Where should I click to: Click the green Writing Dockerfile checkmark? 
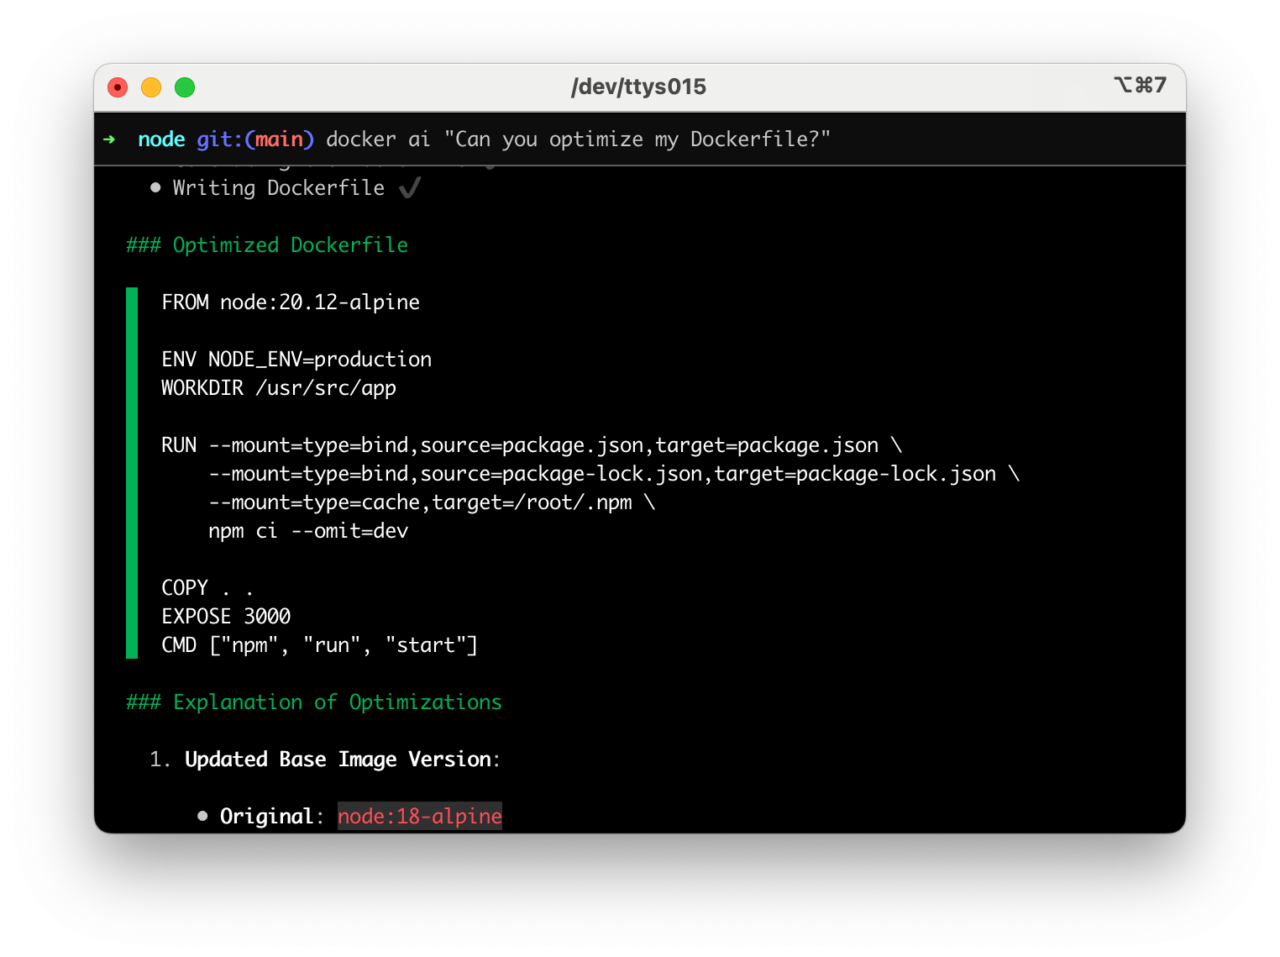point(409,187)
